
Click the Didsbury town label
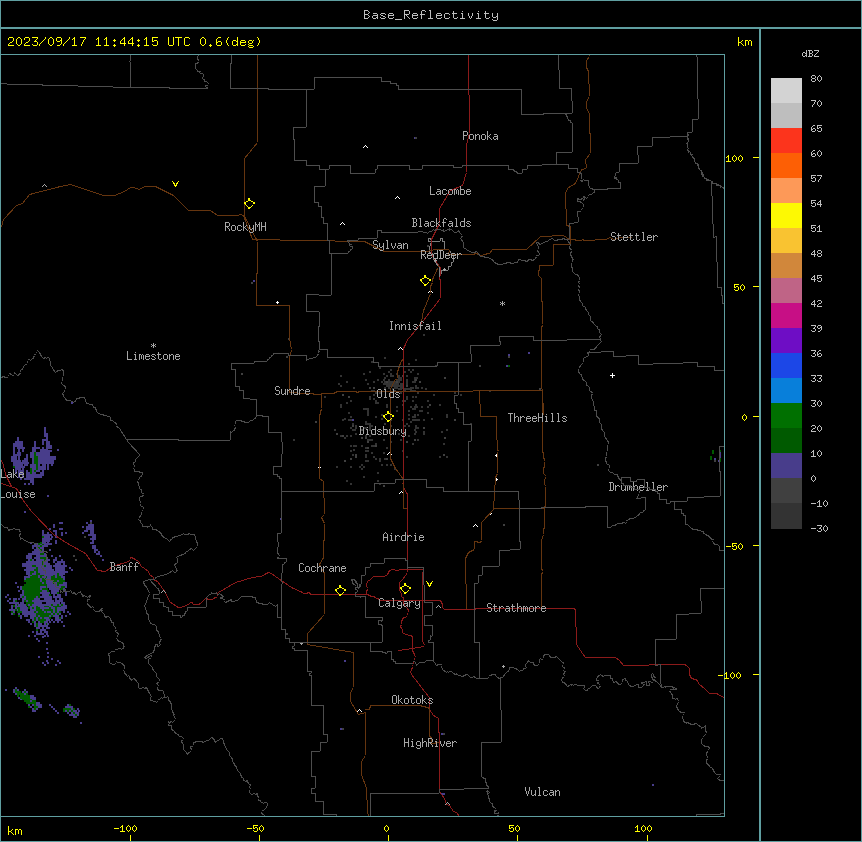383,431
